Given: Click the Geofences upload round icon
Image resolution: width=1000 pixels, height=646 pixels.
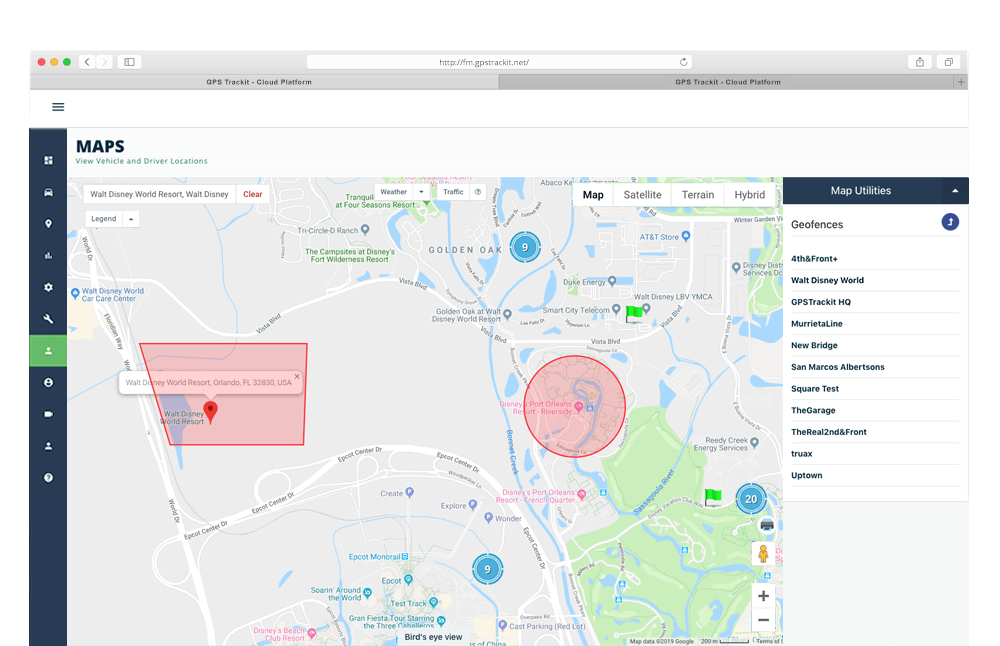Looking at the screenshot, I should 950,222.
